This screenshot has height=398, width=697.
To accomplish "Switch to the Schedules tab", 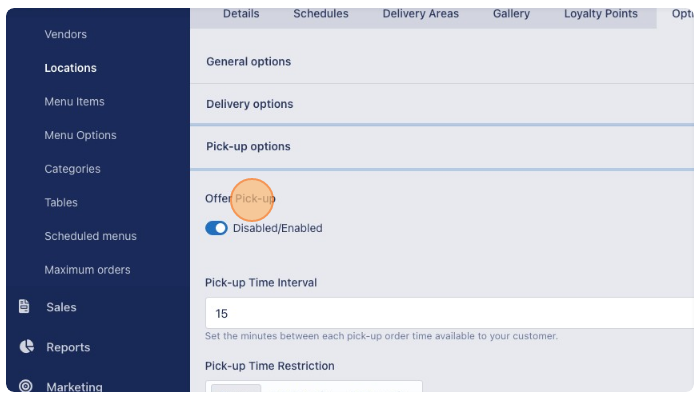I will pos(320,14).
